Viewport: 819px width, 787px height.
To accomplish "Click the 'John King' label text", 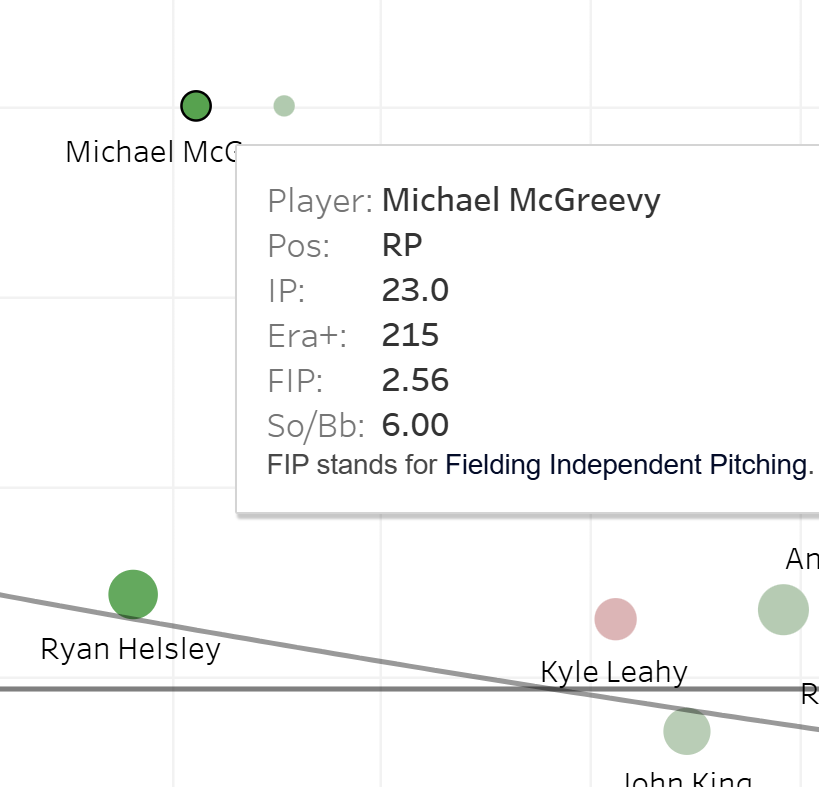I will click(x=686, y=780).
